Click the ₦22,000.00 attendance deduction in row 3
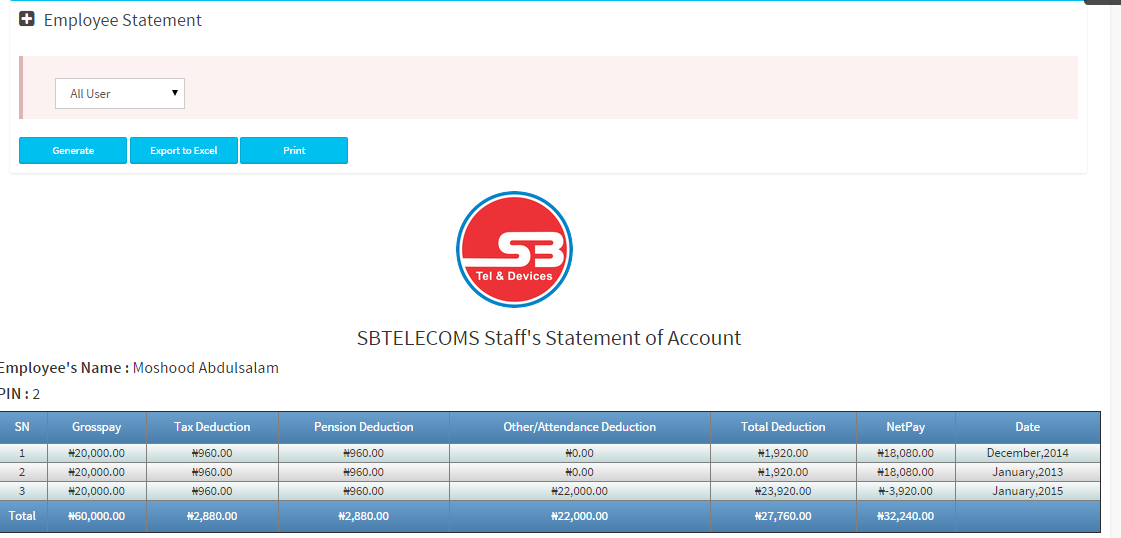The width and height of the screenshot is (1121, 538). click(580, 491)
